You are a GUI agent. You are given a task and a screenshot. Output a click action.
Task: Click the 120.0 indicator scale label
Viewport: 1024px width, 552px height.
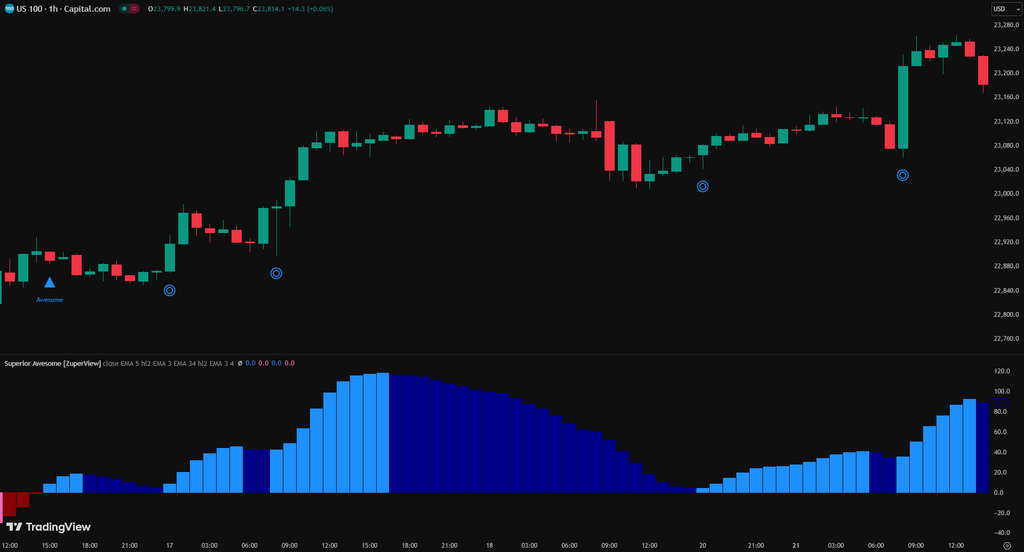click(x=1002, y=371)
